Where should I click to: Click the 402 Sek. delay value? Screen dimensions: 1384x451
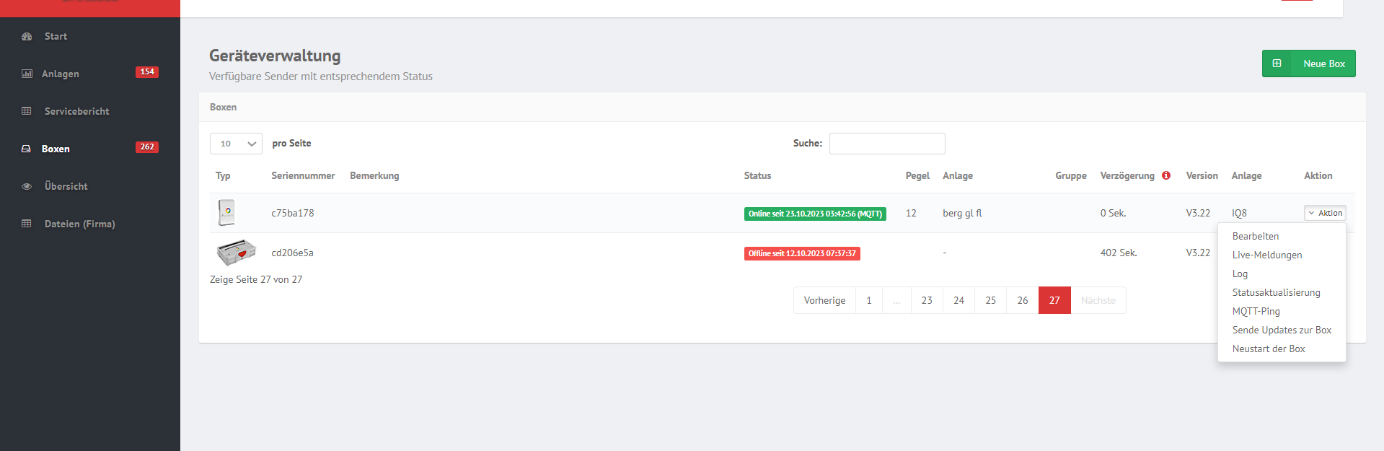coord(1121,253)
